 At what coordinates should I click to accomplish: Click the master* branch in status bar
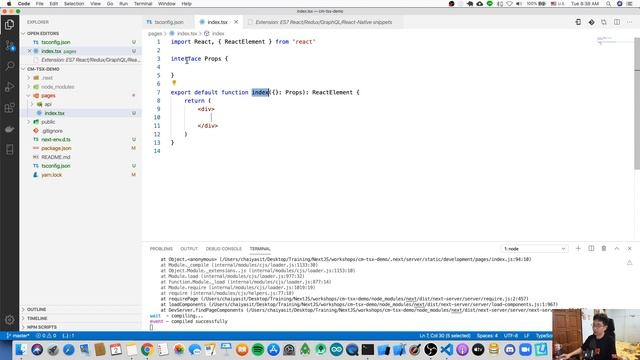pyautogui.click(x=18, y=336)
